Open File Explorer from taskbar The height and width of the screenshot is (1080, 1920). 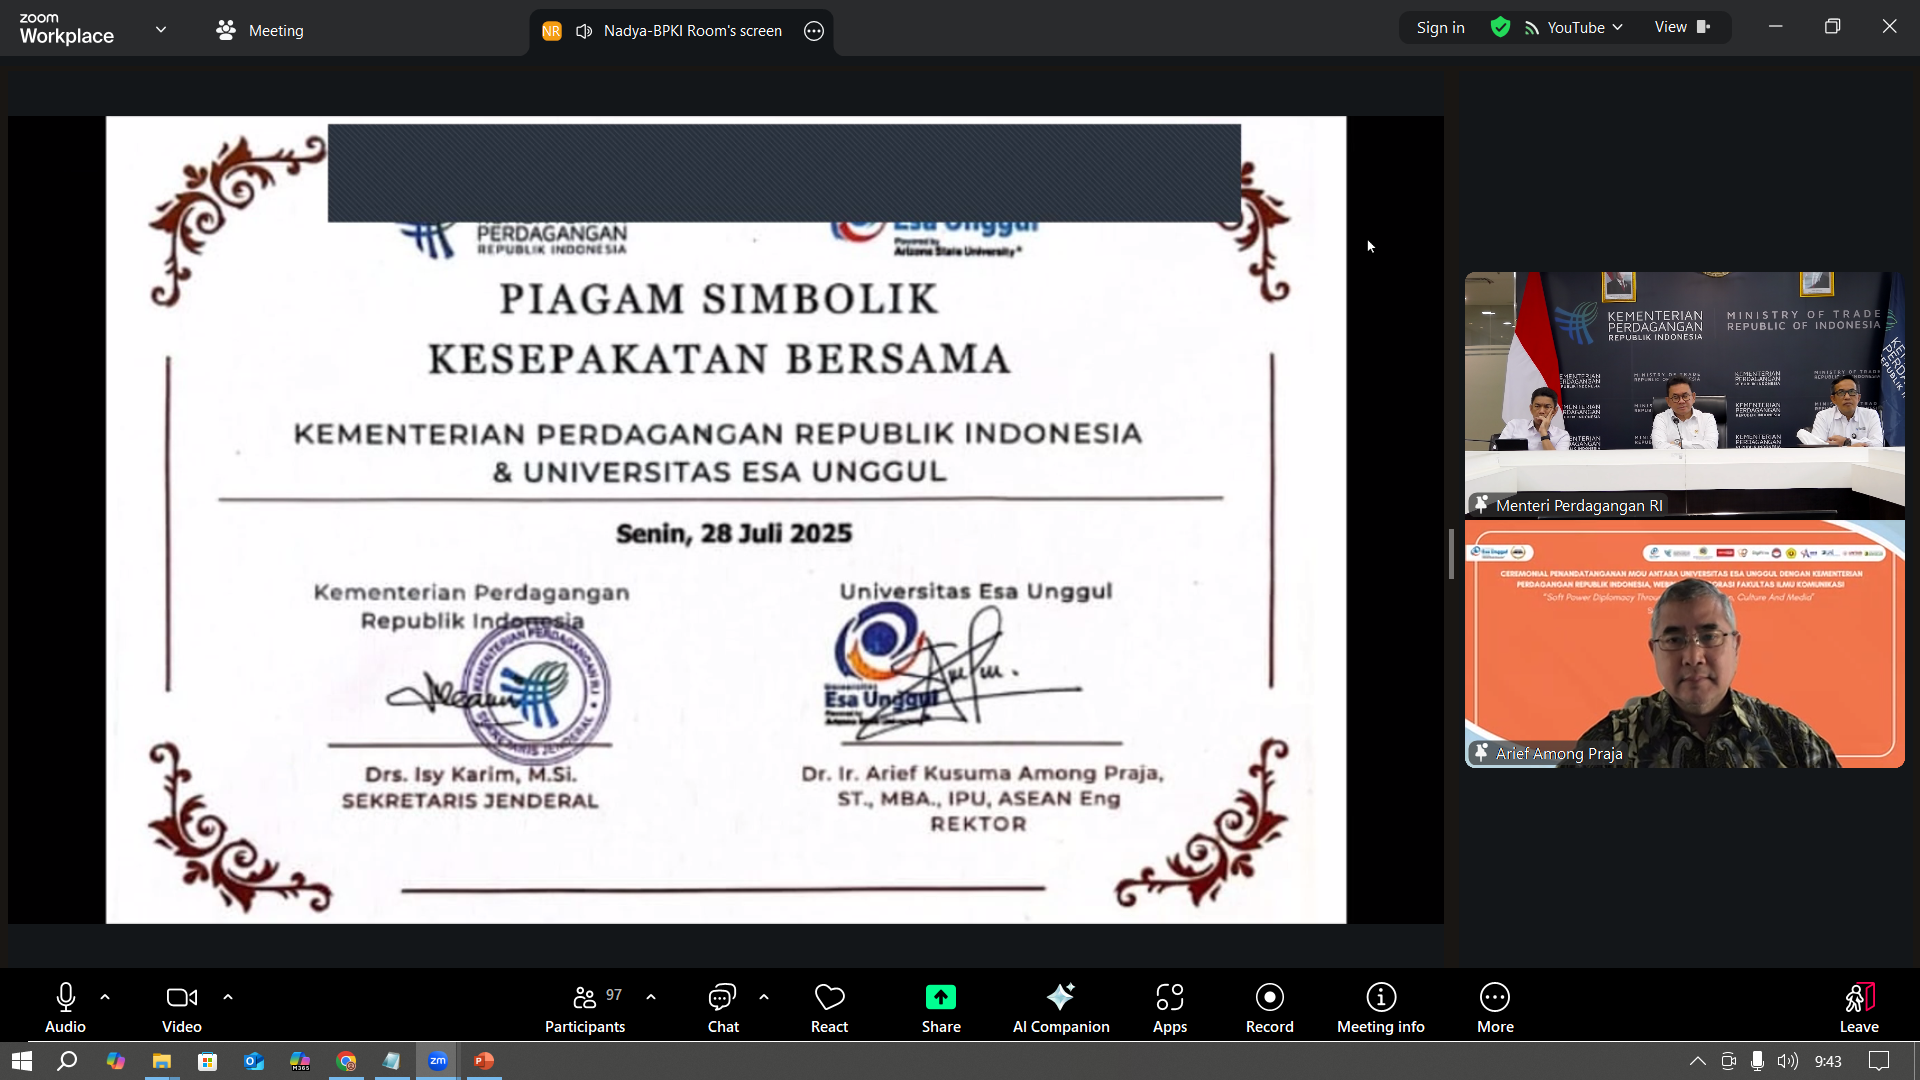pos(161,1061)
